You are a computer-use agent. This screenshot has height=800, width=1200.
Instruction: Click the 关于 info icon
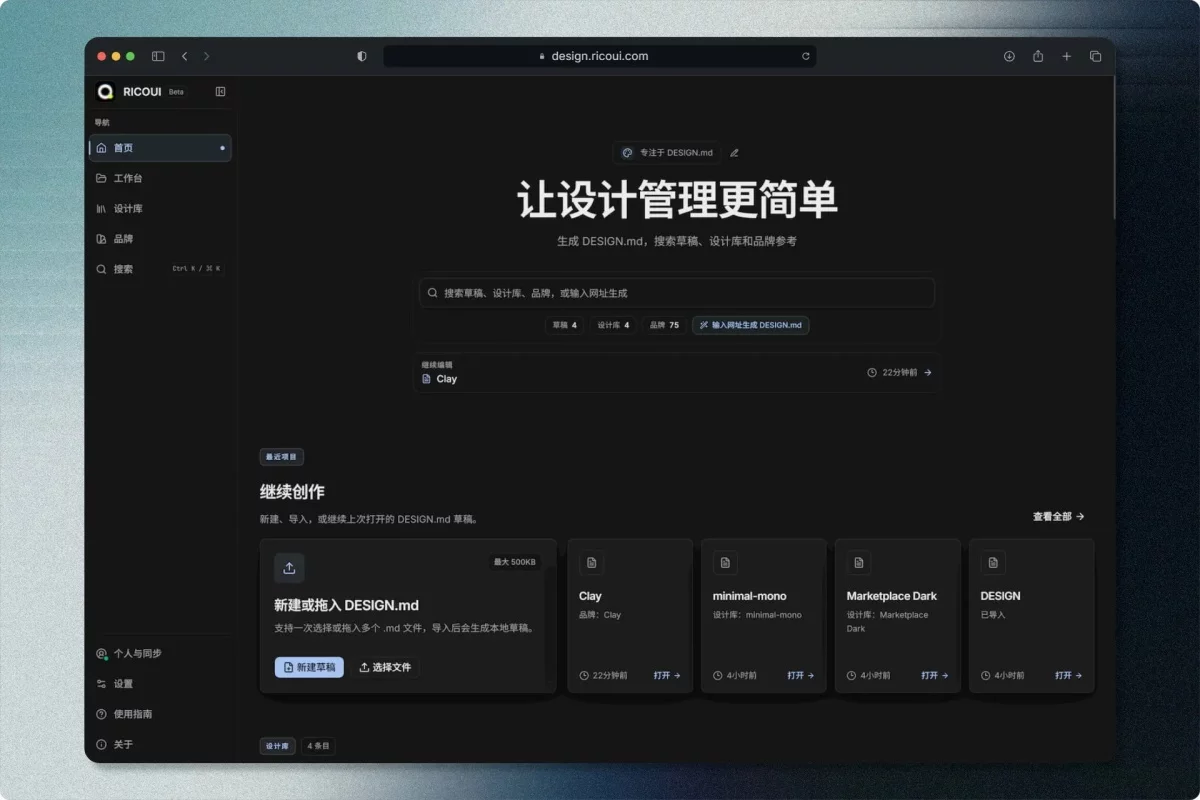(x=101, y=745)
